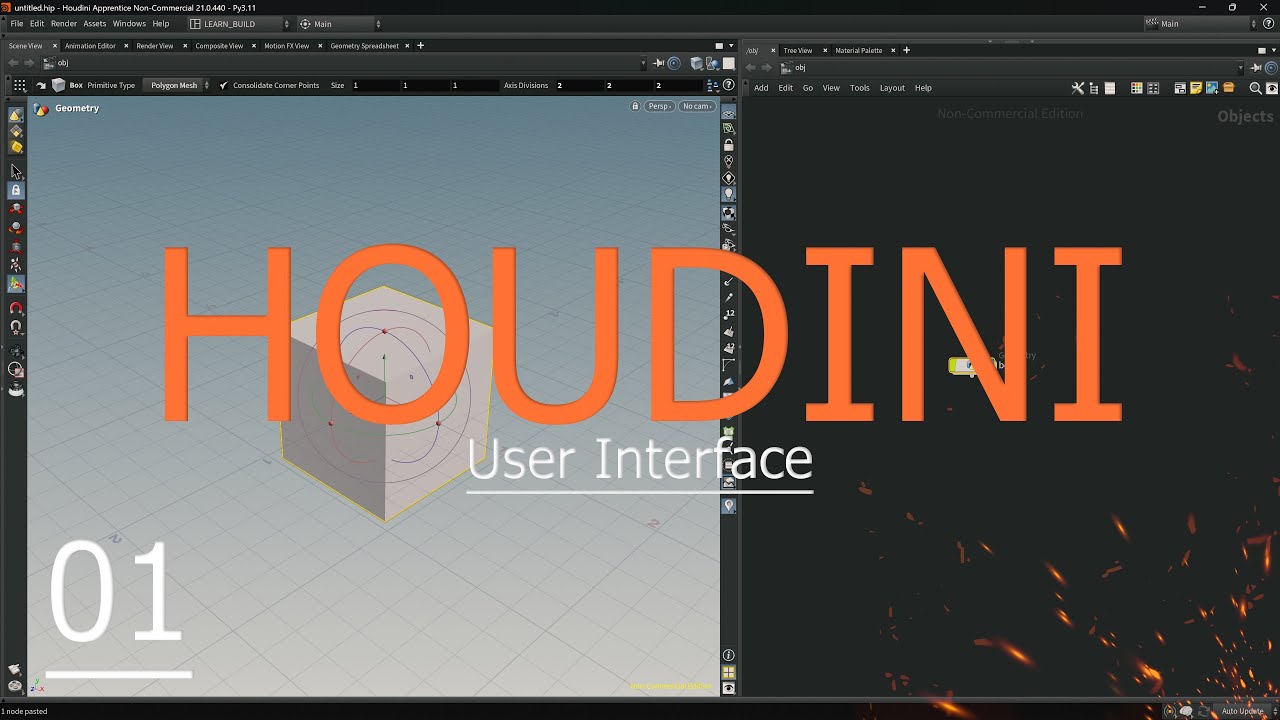Maximize the left pane with square icon
The width and height of the screenshot is (1280, 720).
click(x=718, y=45)
